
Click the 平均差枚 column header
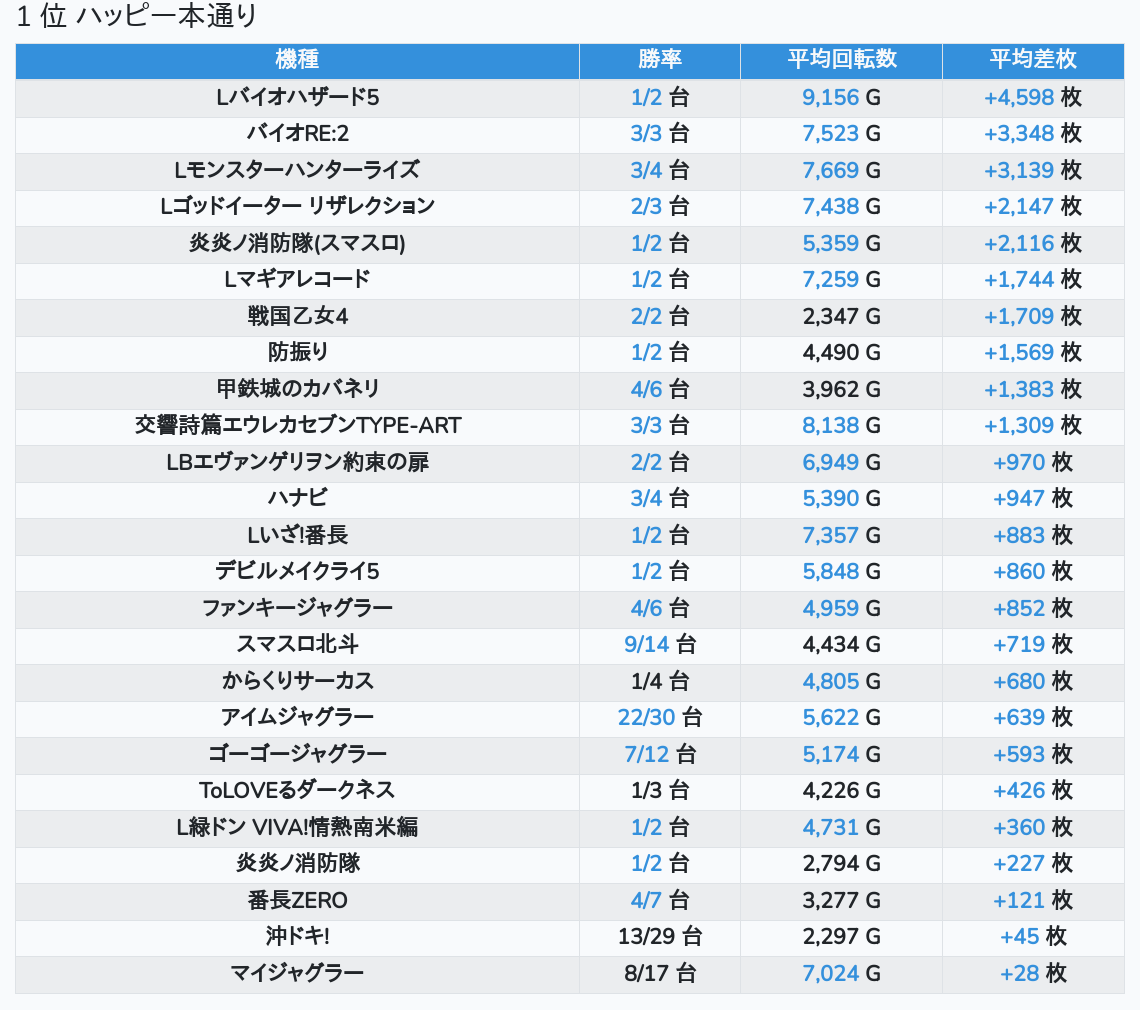[1032, 60]
